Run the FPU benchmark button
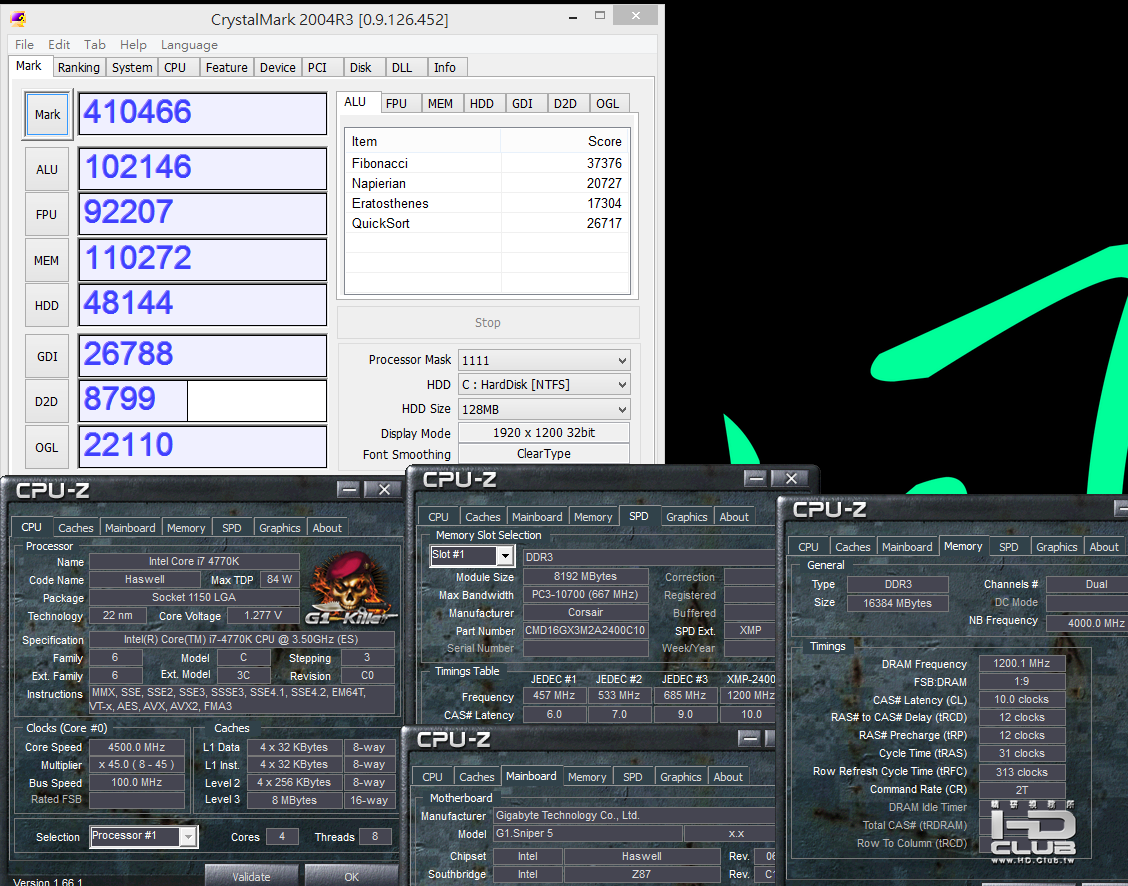The height and width of the screenshot is (886, 1128). 47,214
